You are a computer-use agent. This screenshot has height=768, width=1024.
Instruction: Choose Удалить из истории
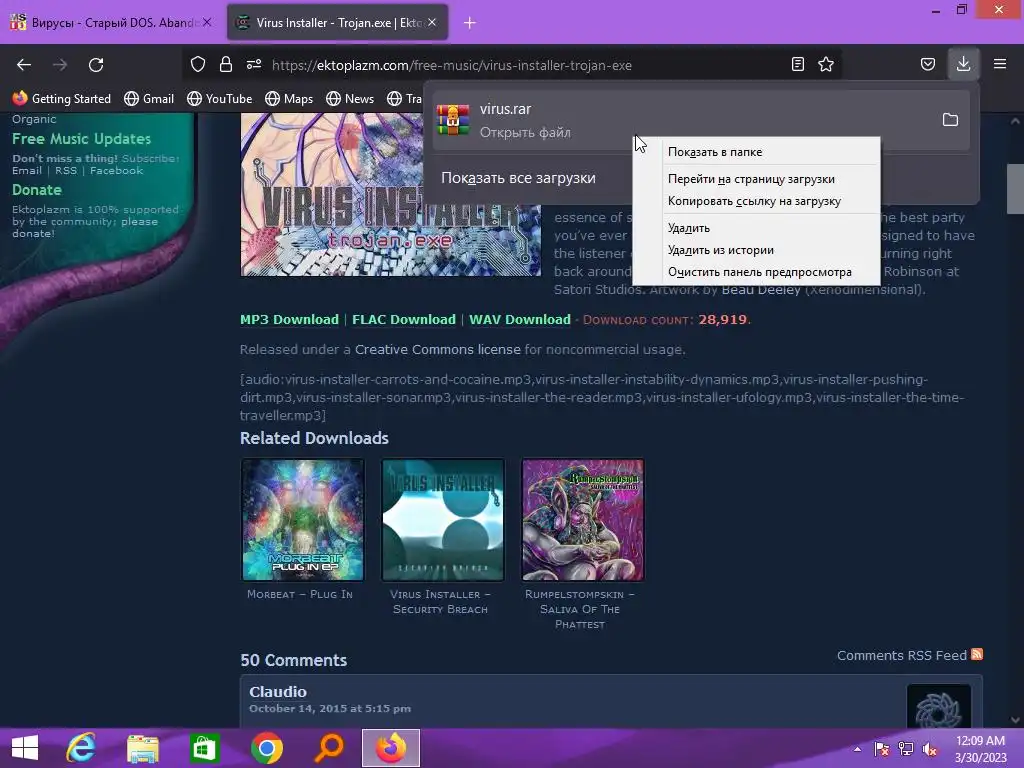tap(756, 250)
